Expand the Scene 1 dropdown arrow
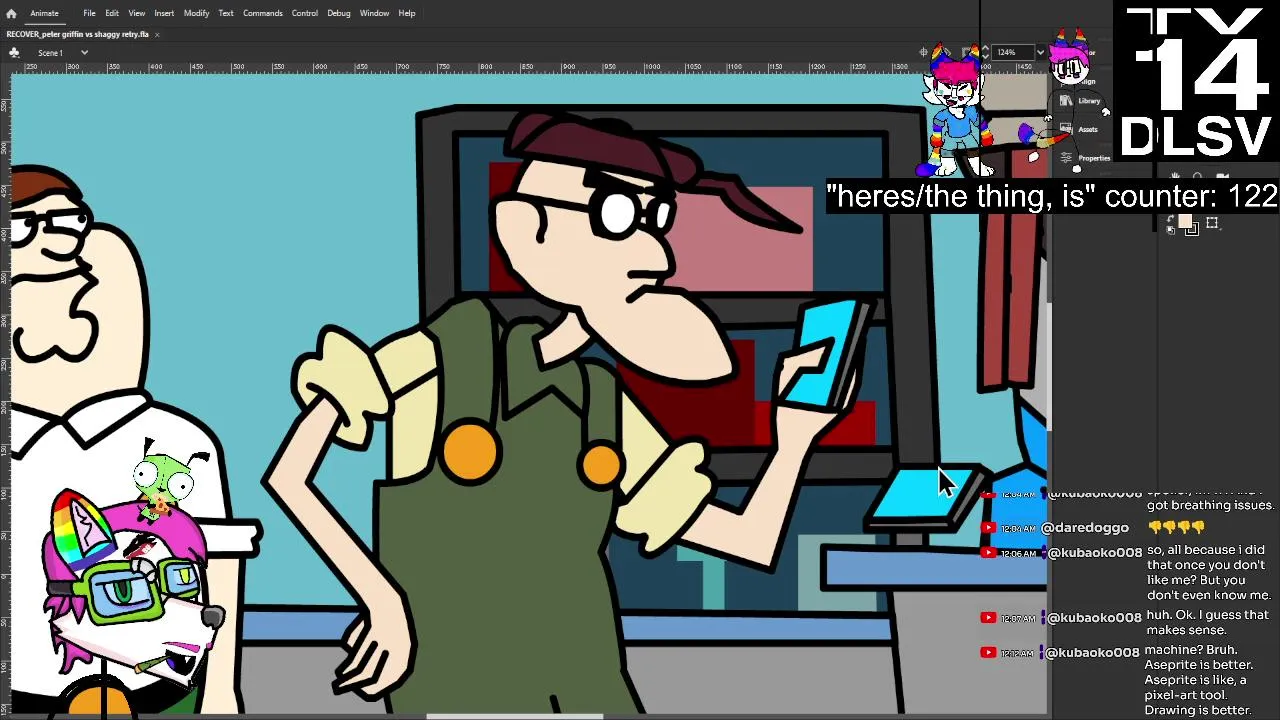Screen dimensions: 1280x720 (x=84, y=52)
